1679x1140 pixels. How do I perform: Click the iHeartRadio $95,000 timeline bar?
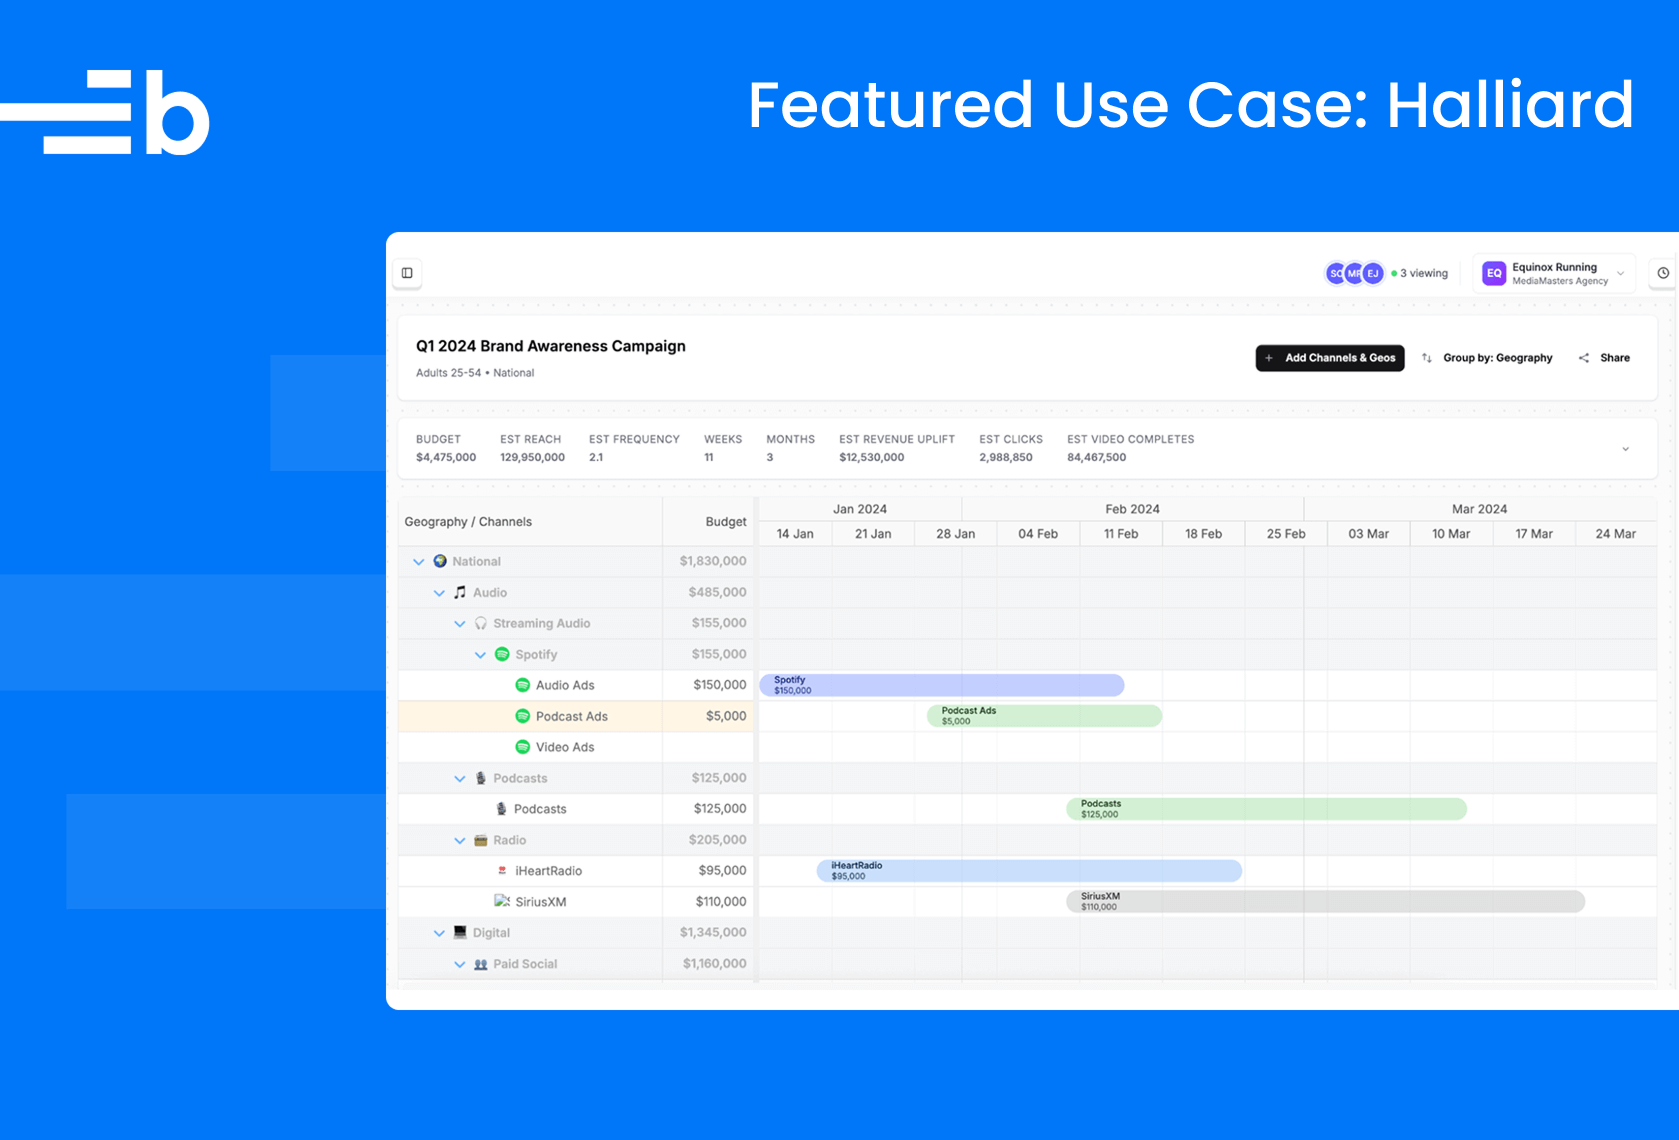click(1029, 871)
